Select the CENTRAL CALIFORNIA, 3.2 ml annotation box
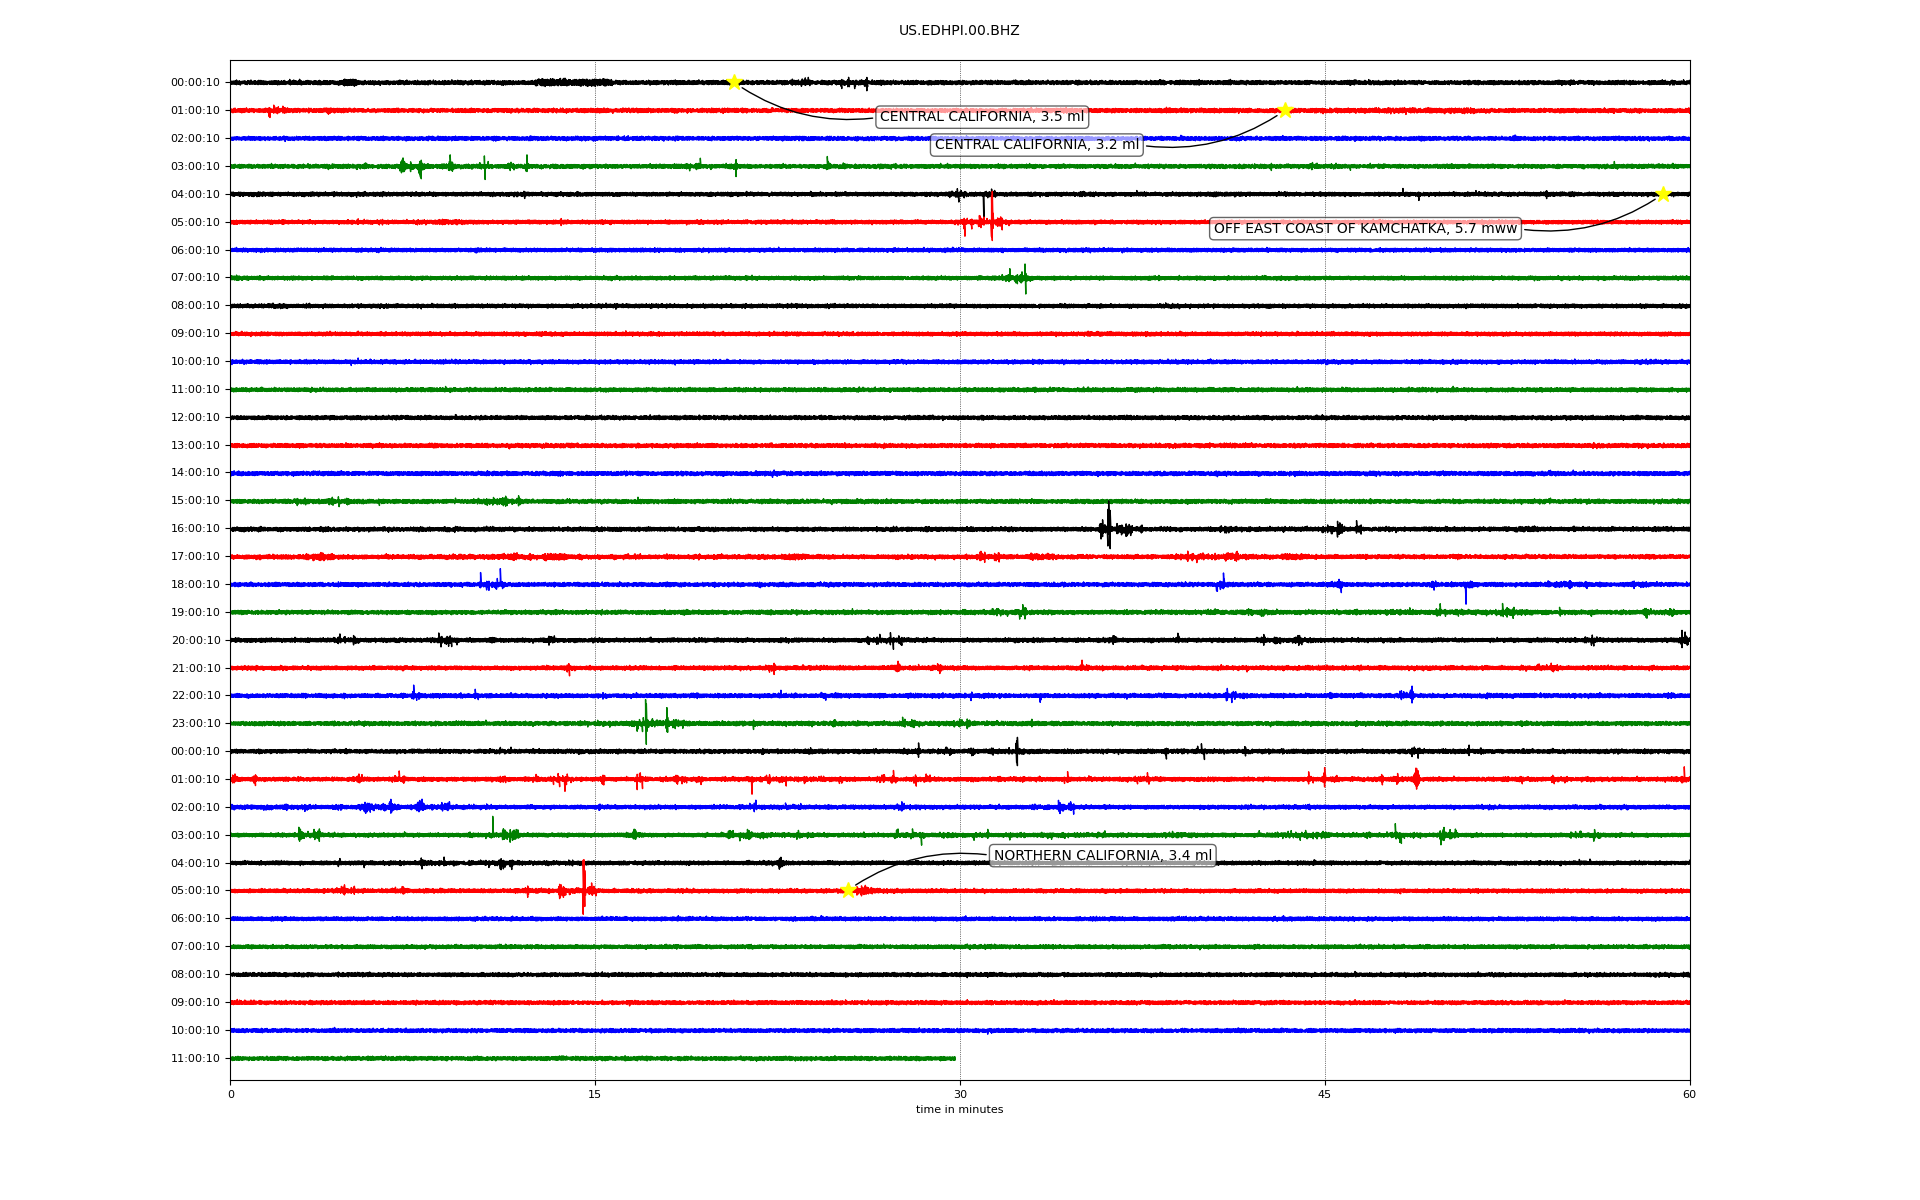This screenshot has height=1200, width=1920. tap(1036, 145)
